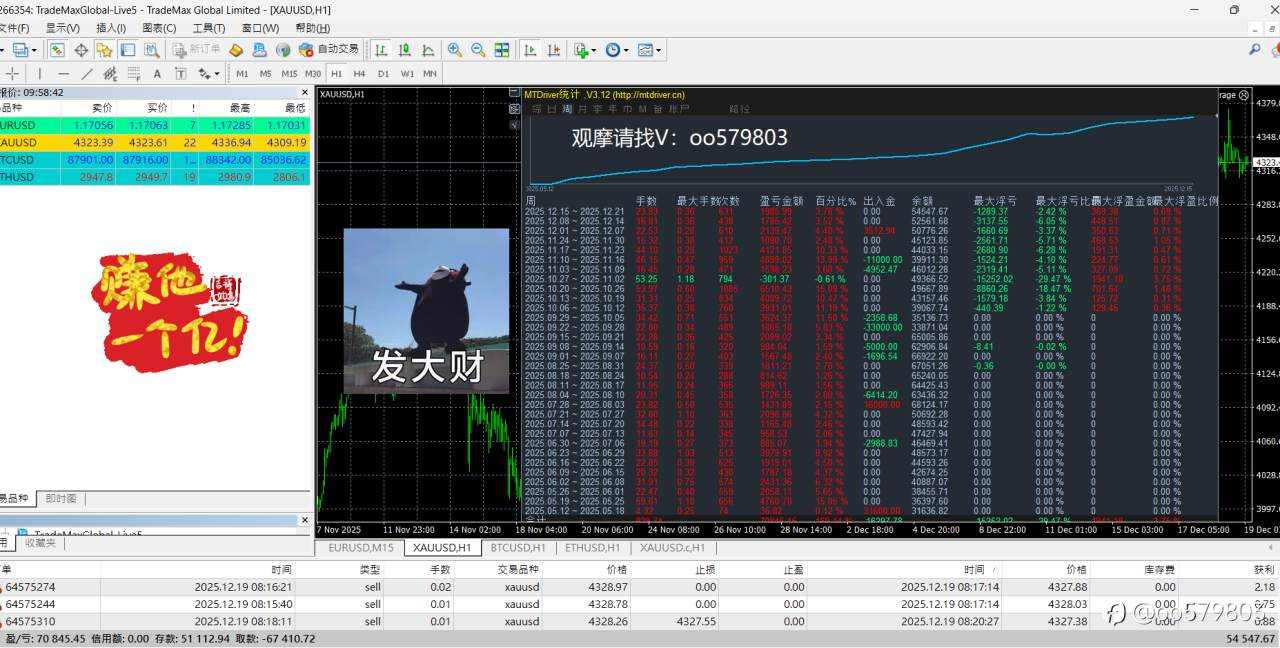This screenshot has width=1280, height=648.
Task: Select the vertical line drawing tool
Action: point(40,74)
